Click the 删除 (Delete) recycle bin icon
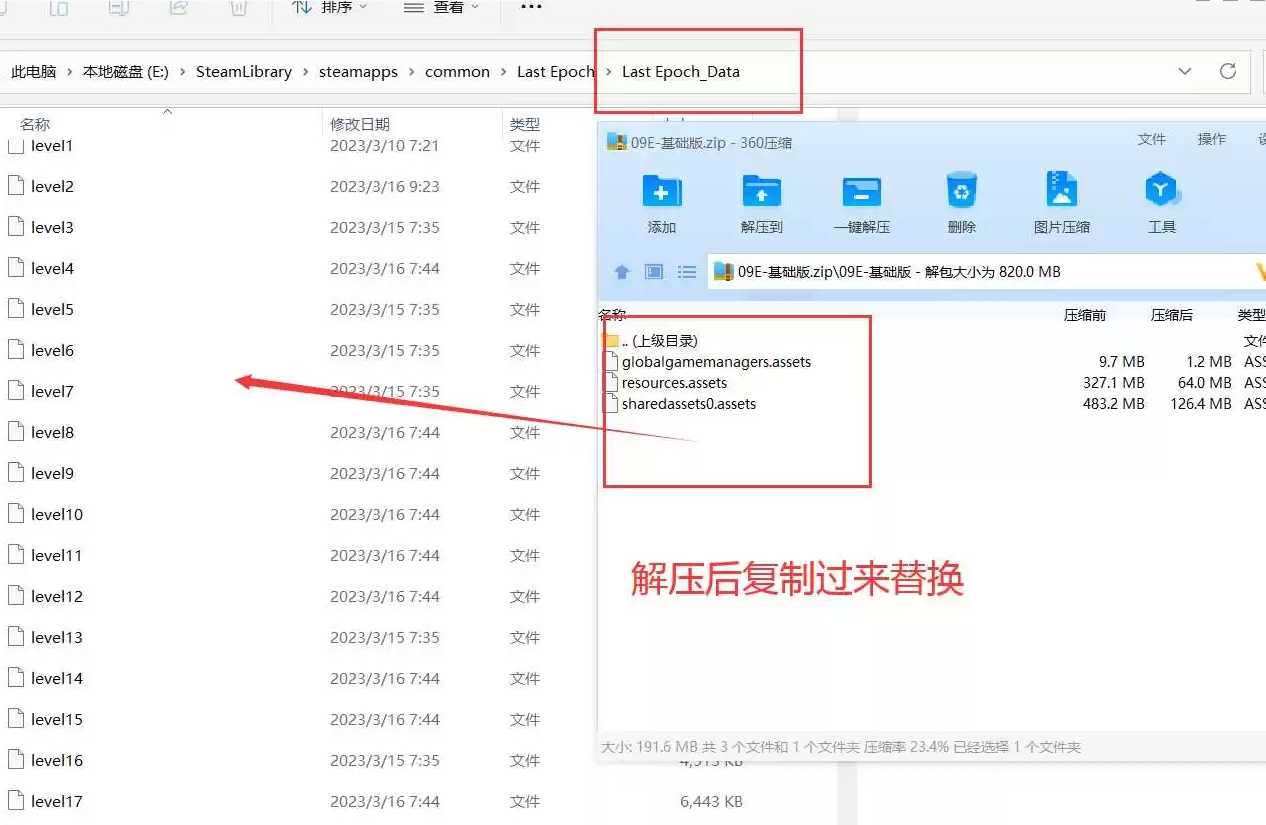Screen dimensions: 1266x825 (961, 191)
